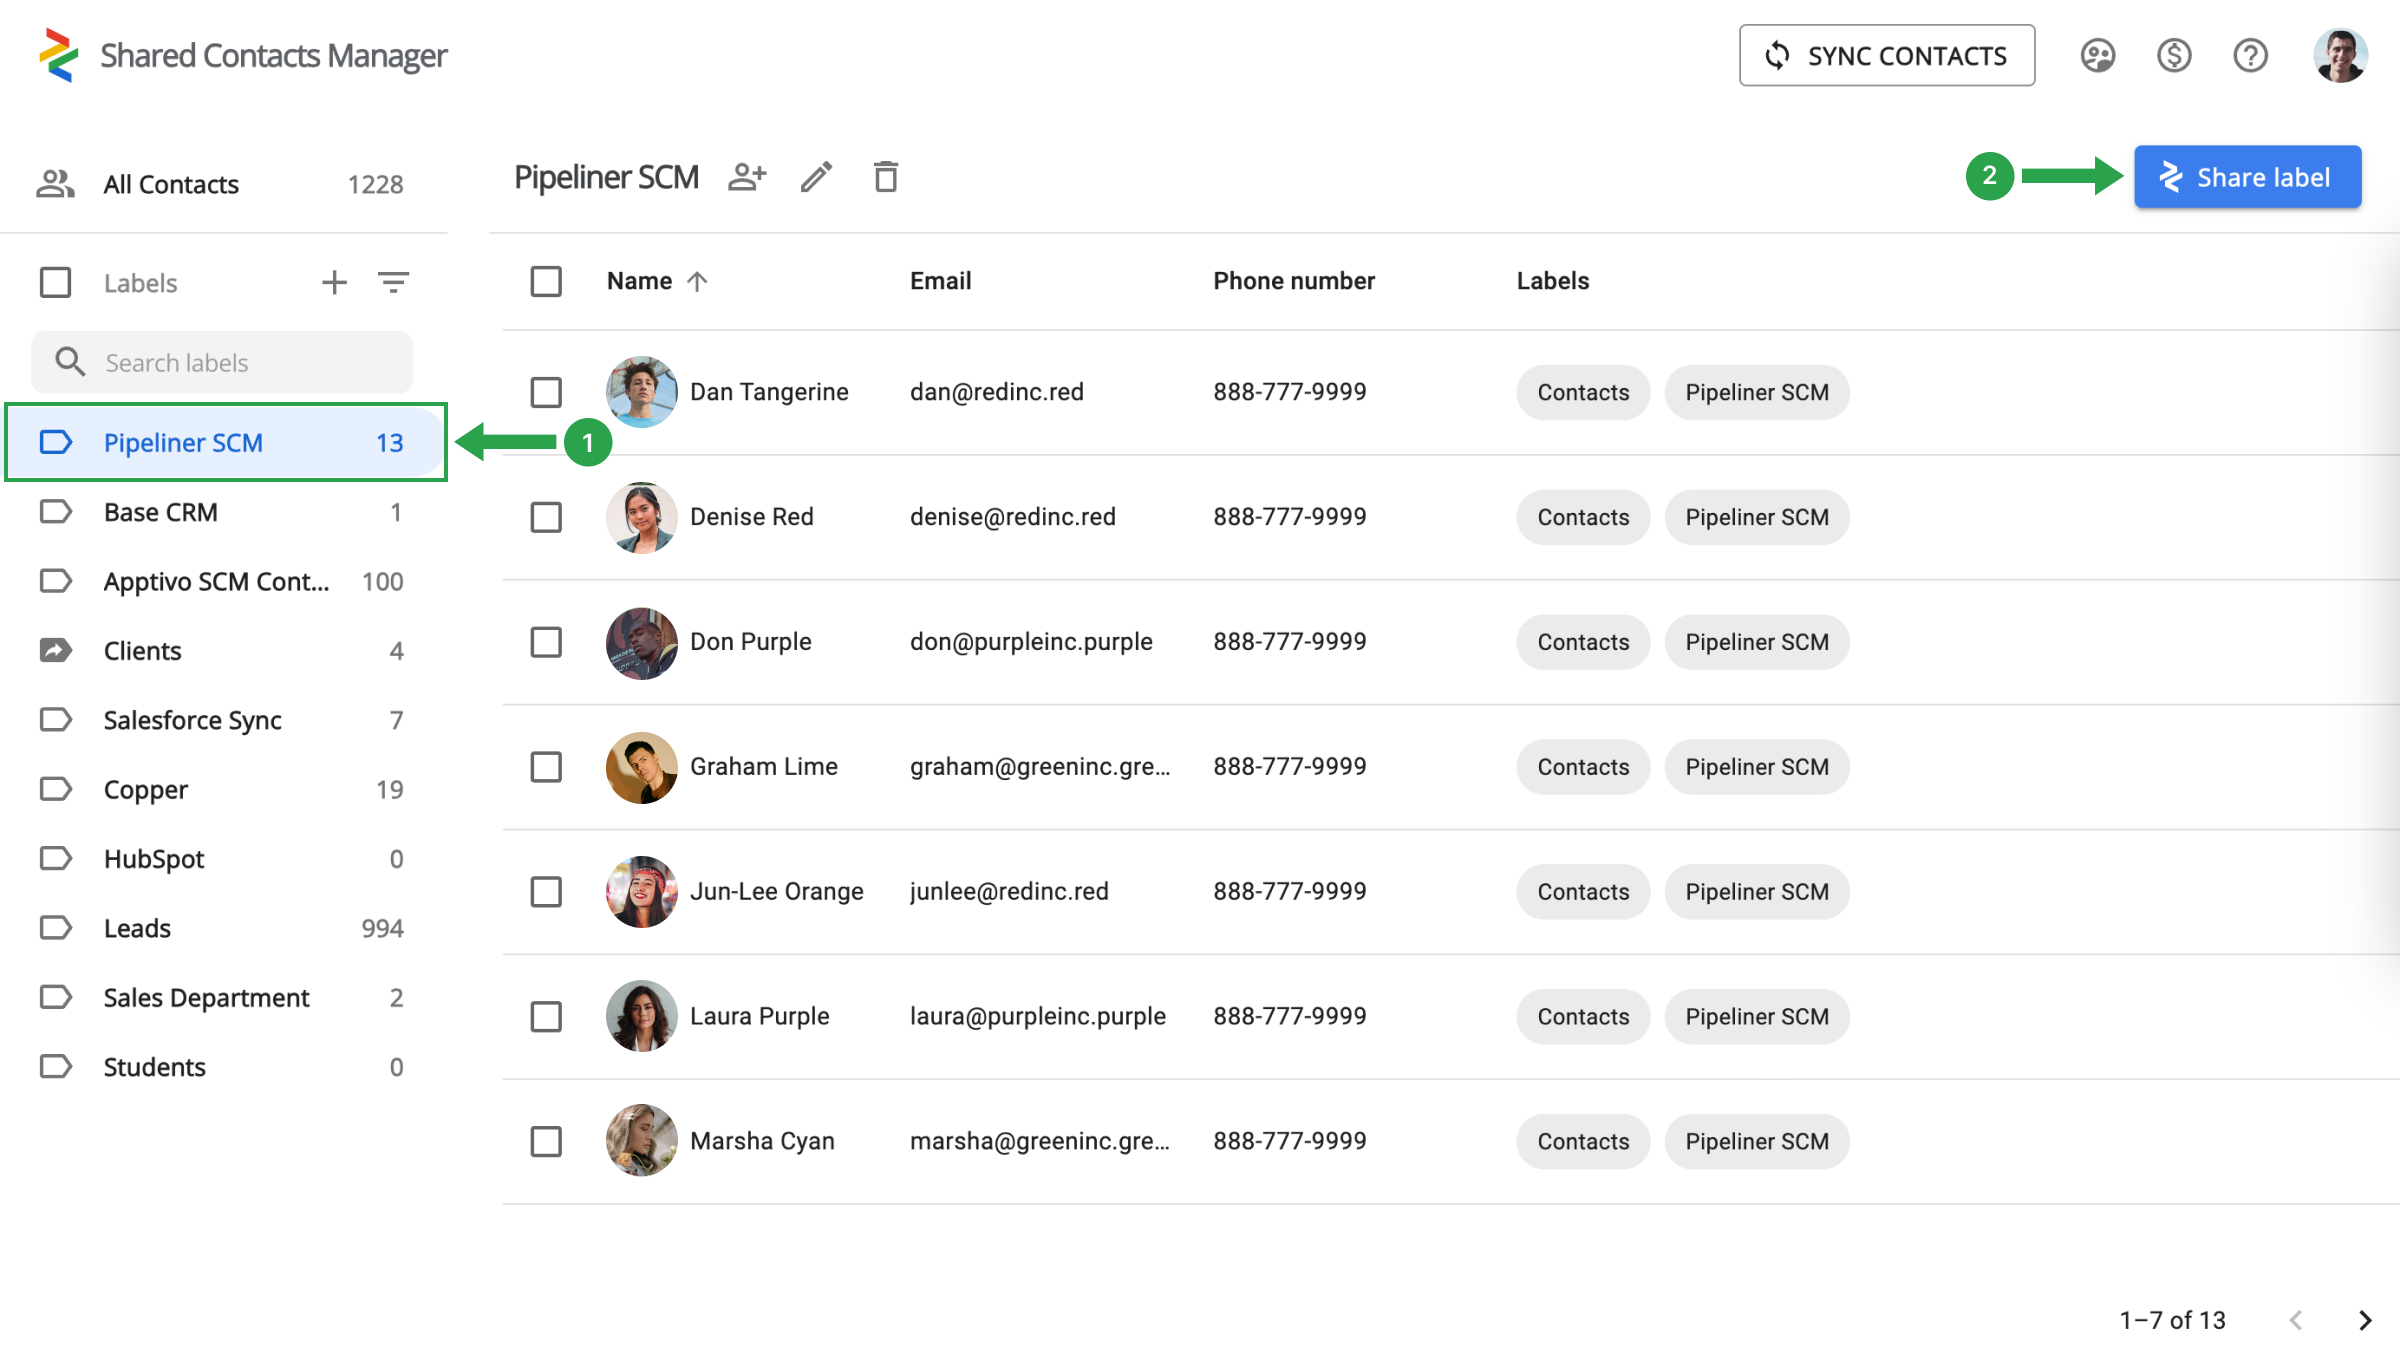
Task: Sort by the Name column header
Action: point(639,281)
